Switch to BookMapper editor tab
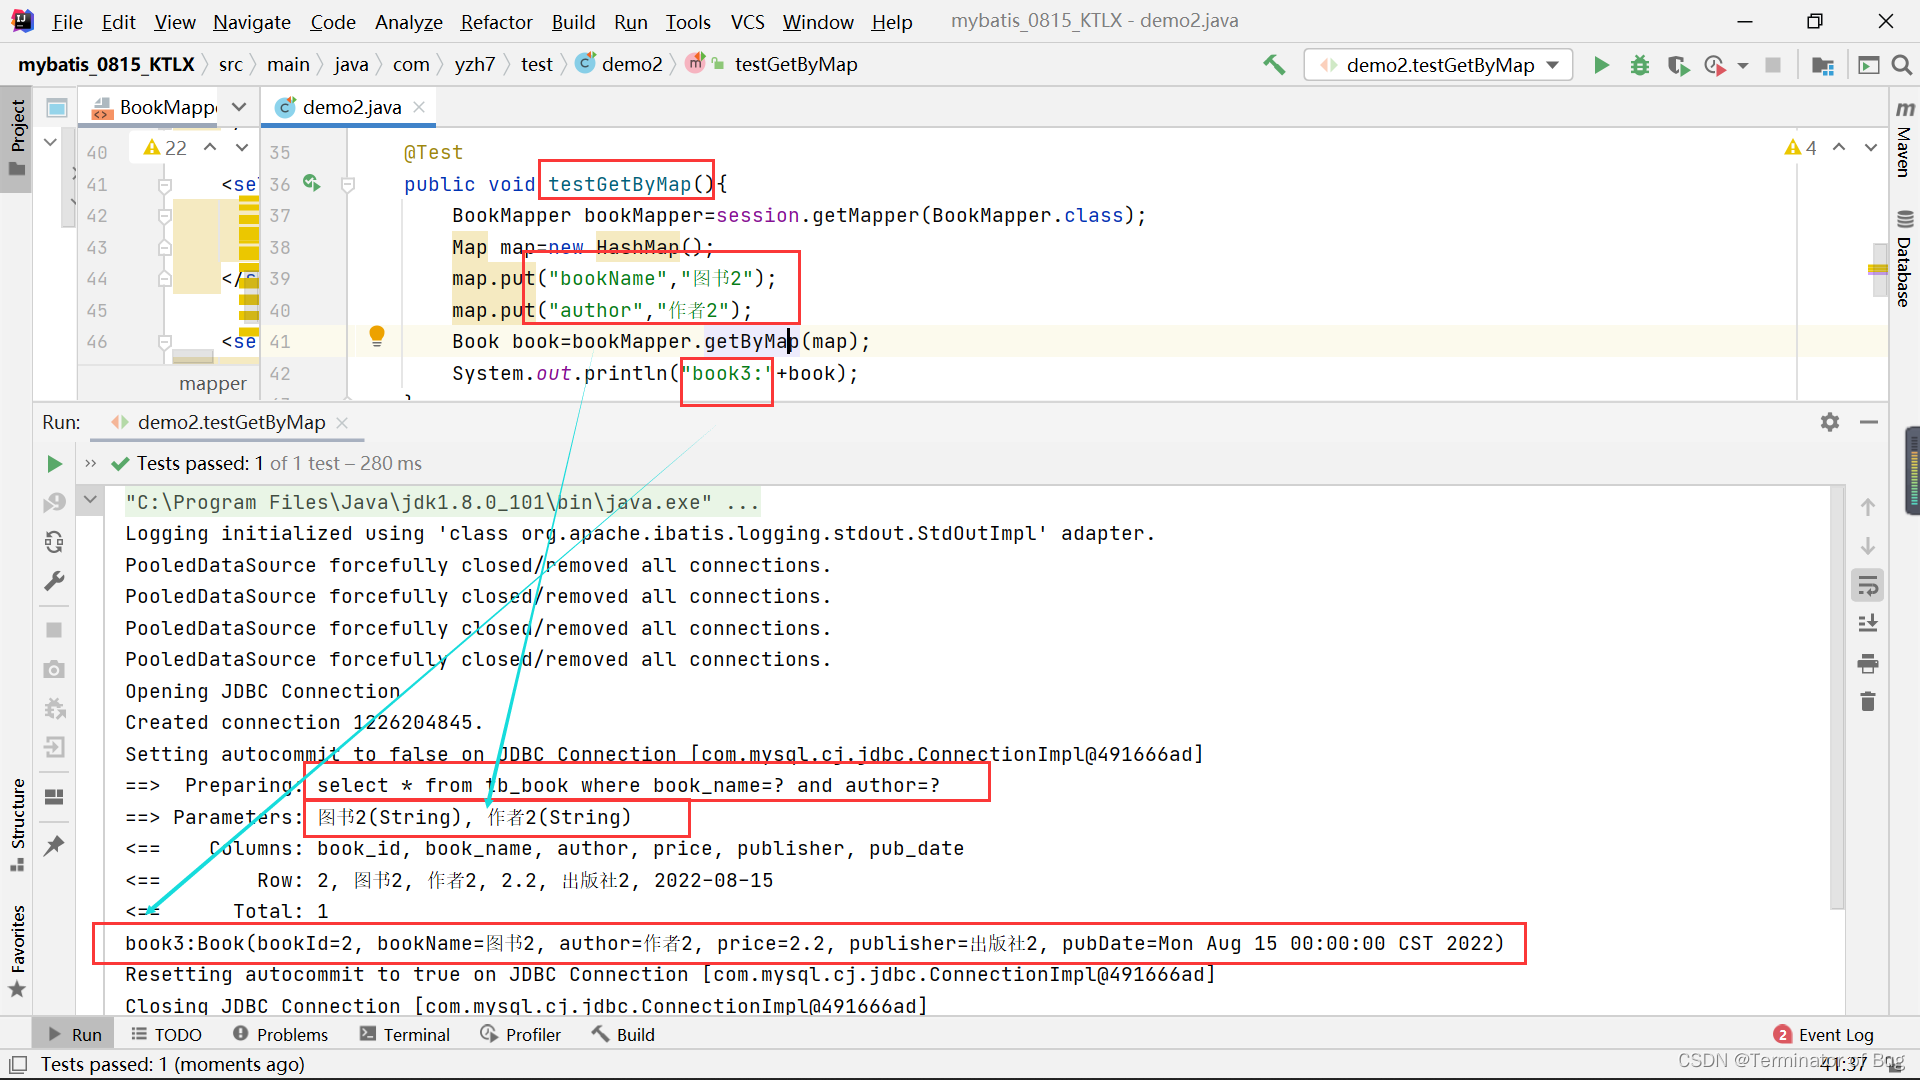This screenshot has height=1080, width=1920. coord(155,107)
